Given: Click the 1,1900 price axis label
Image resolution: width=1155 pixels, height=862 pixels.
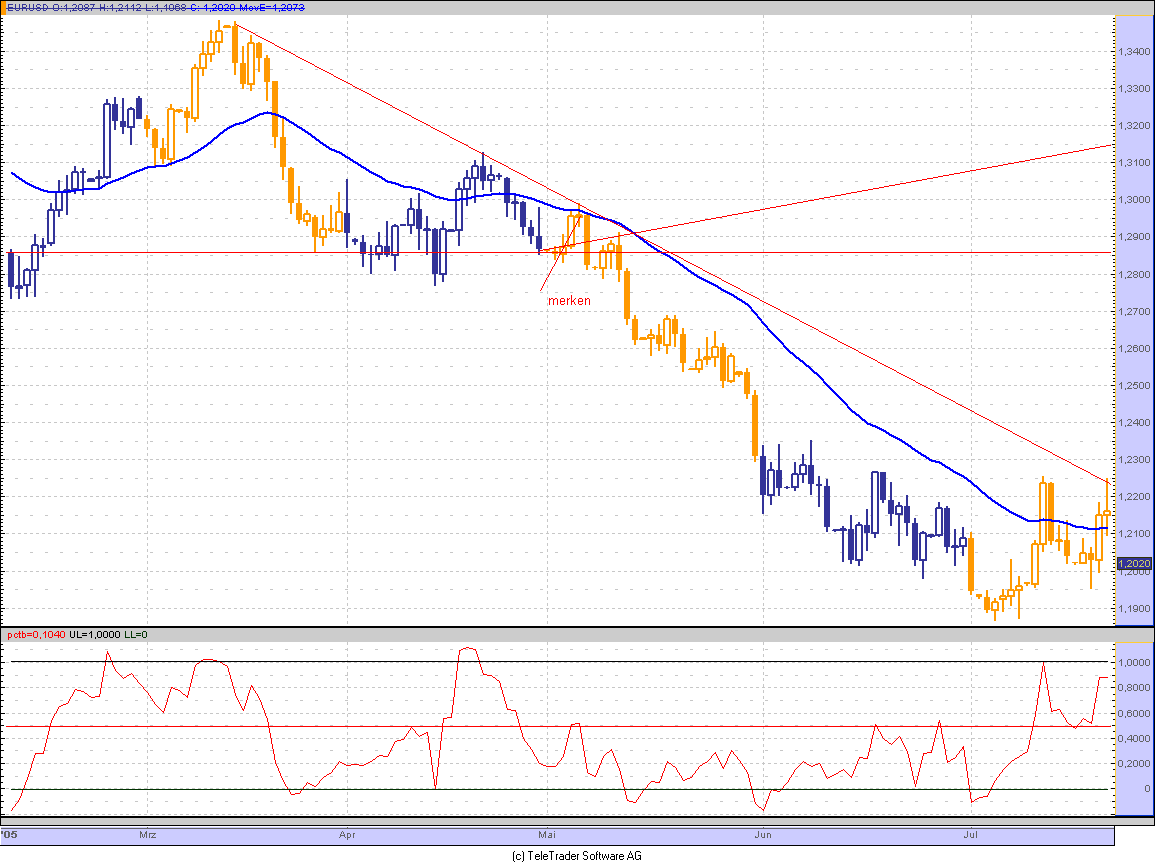Looking at the screenshot, I should [1134, 609].
